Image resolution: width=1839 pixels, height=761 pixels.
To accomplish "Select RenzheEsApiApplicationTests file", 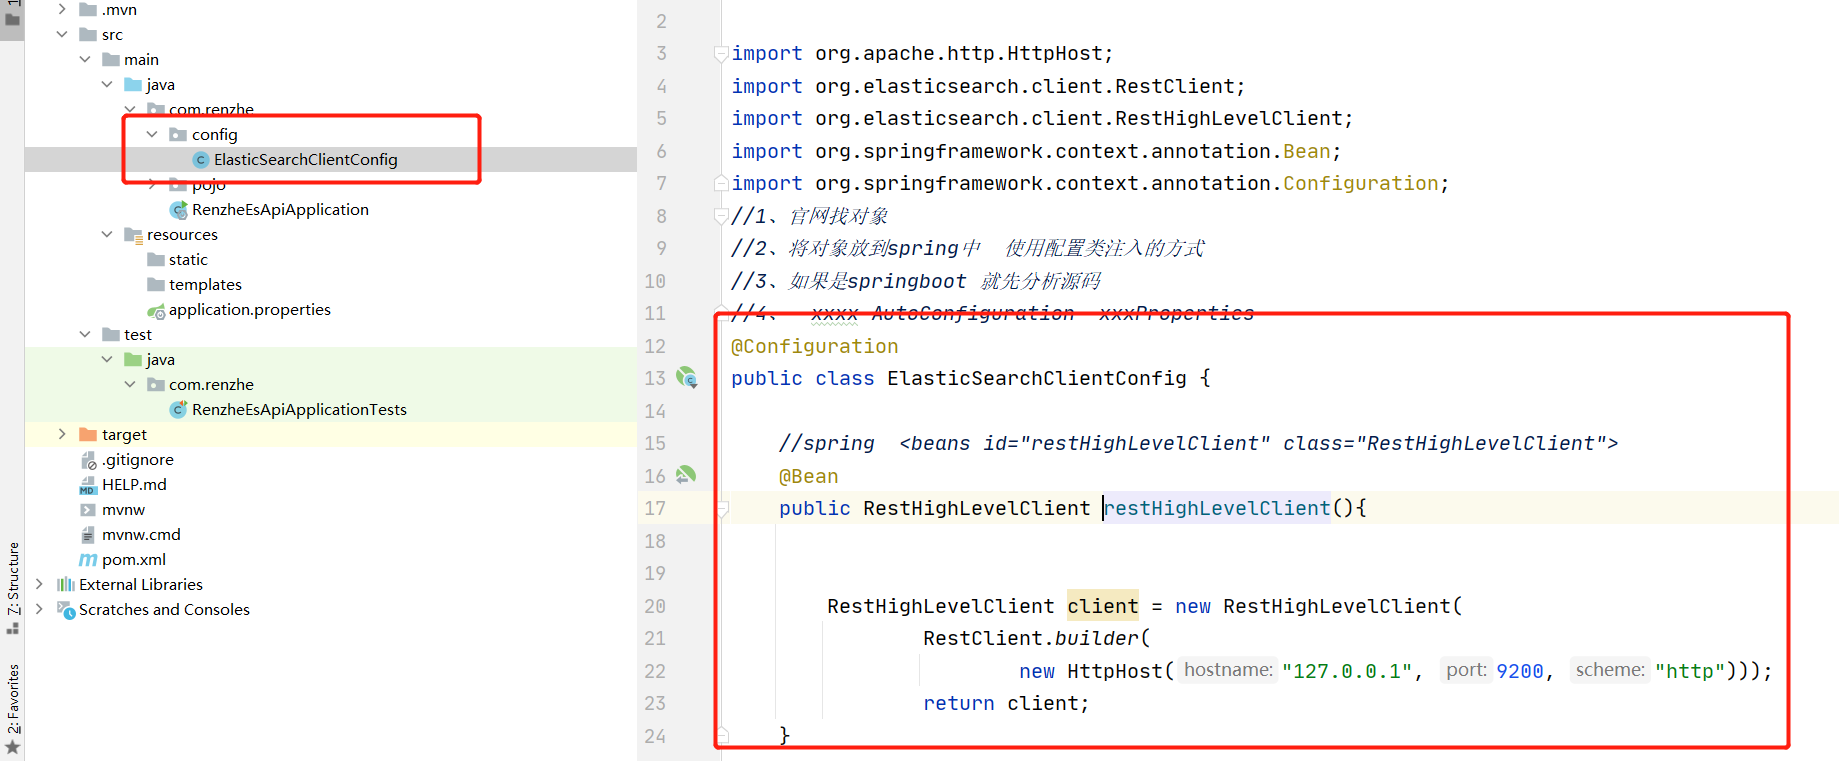I will [299, 409].
